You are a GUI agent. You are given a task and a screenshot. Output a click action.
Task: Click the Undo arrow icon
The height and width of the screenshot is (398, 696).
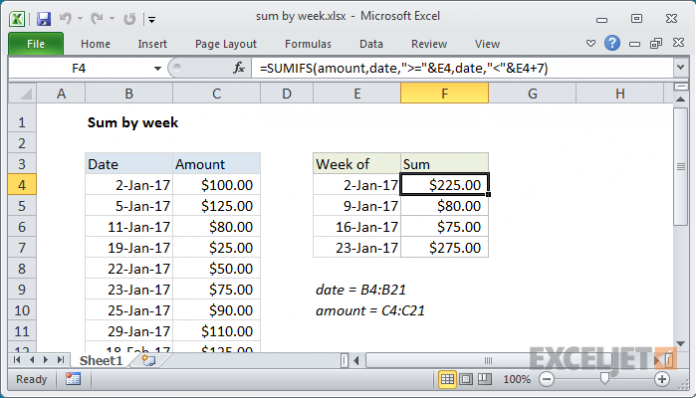65,18
